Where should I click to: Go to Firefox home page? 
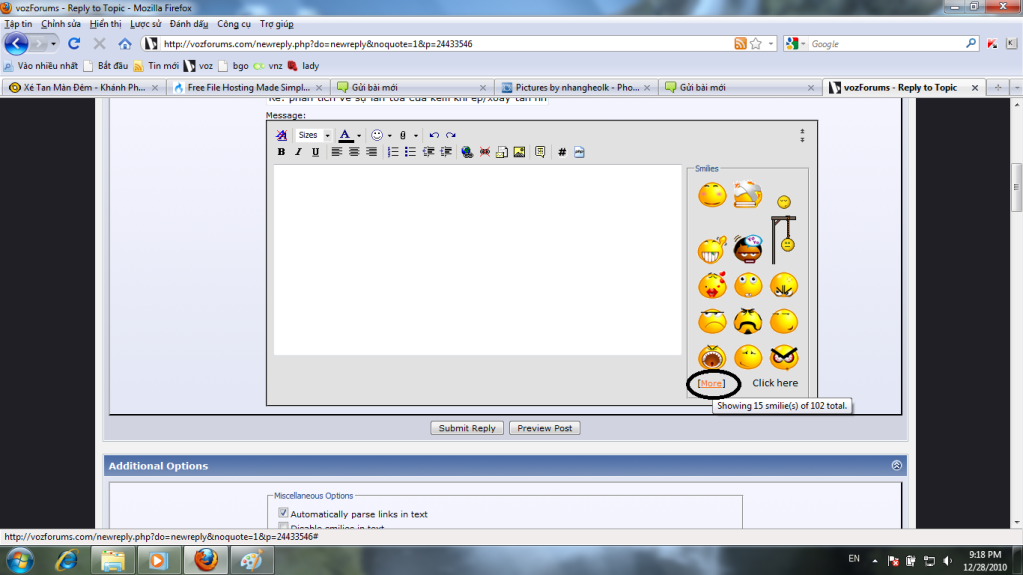pos(125,44)
